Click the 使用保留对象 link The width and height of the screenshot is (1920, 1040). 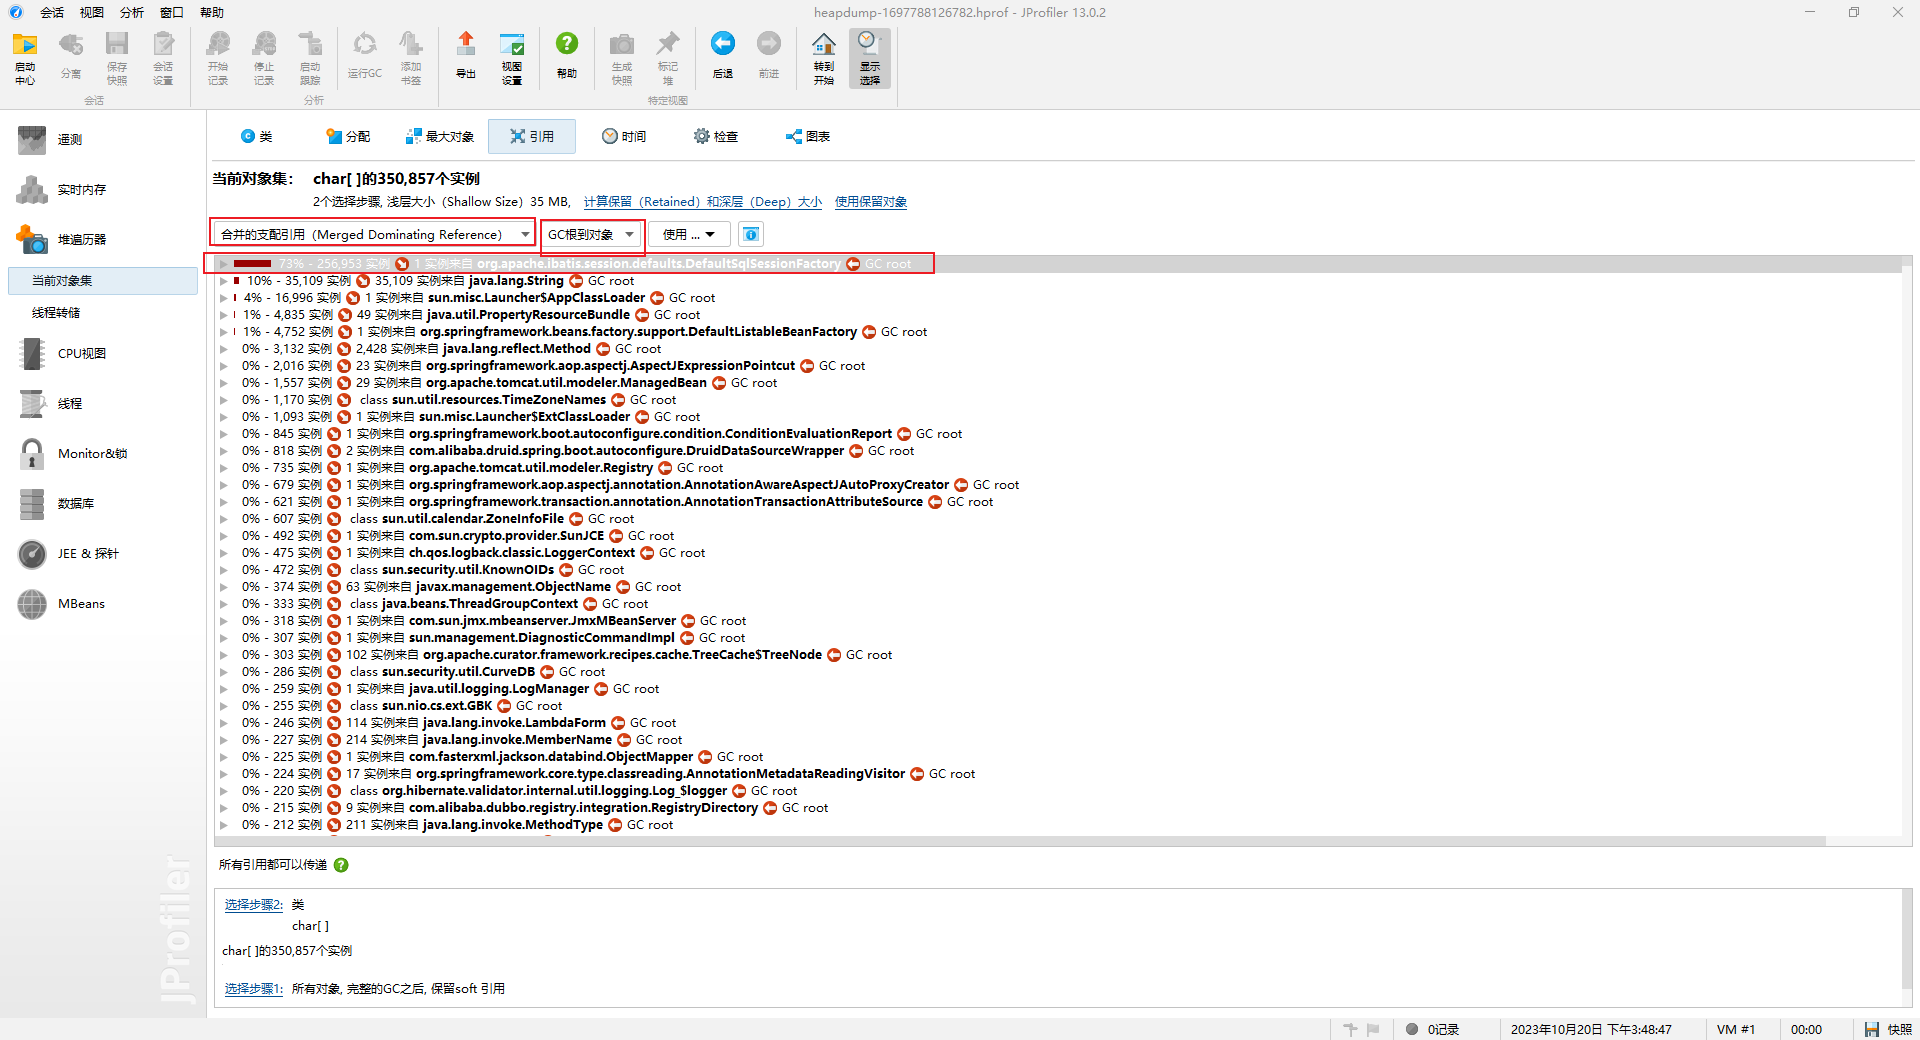point(871,202)
